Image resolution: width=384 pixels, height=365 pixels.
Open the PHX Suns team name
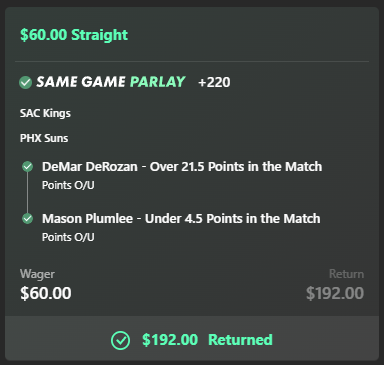click(x=44, y=138)
